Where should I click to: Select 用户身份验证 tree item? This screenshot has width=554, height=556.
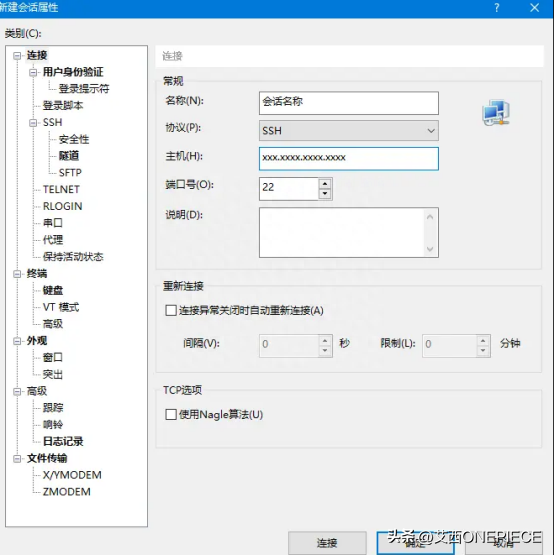(73, 72)
